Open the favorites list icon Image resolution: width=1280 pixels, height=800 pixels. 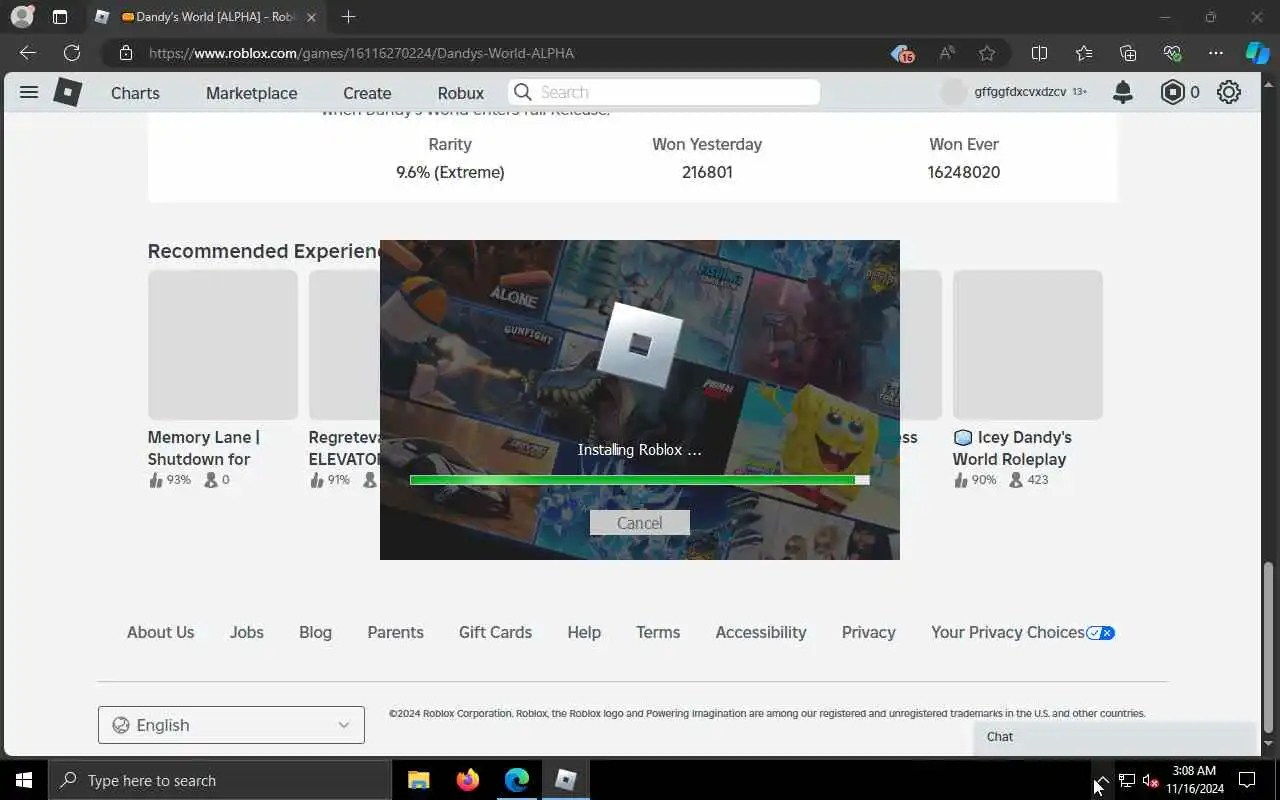(x=1084, y=53)
